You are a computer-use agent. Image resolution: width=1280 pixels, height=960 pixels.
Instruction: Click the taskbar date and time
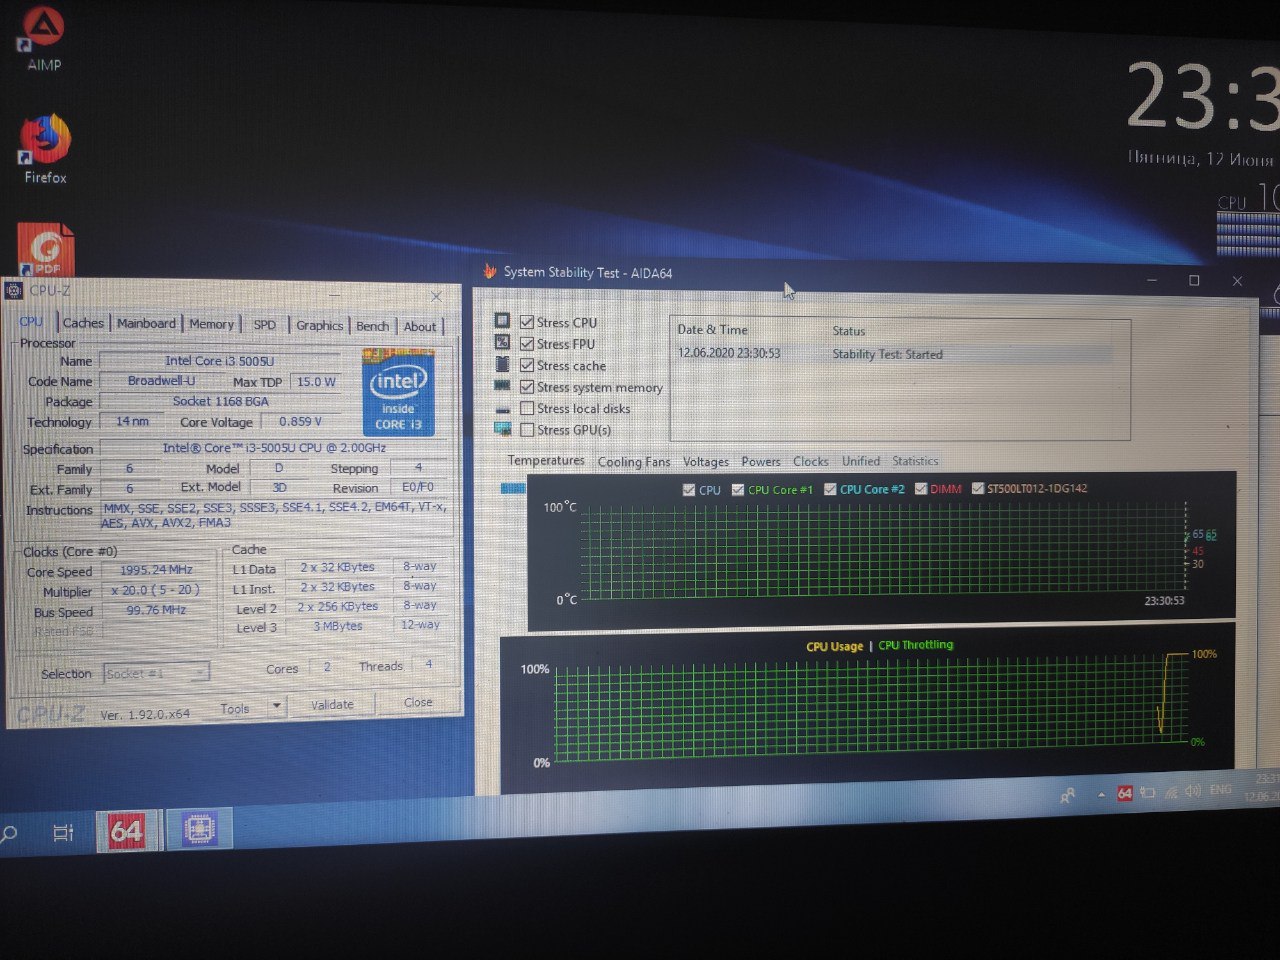pyautogui.click(x=1262, y=787)
